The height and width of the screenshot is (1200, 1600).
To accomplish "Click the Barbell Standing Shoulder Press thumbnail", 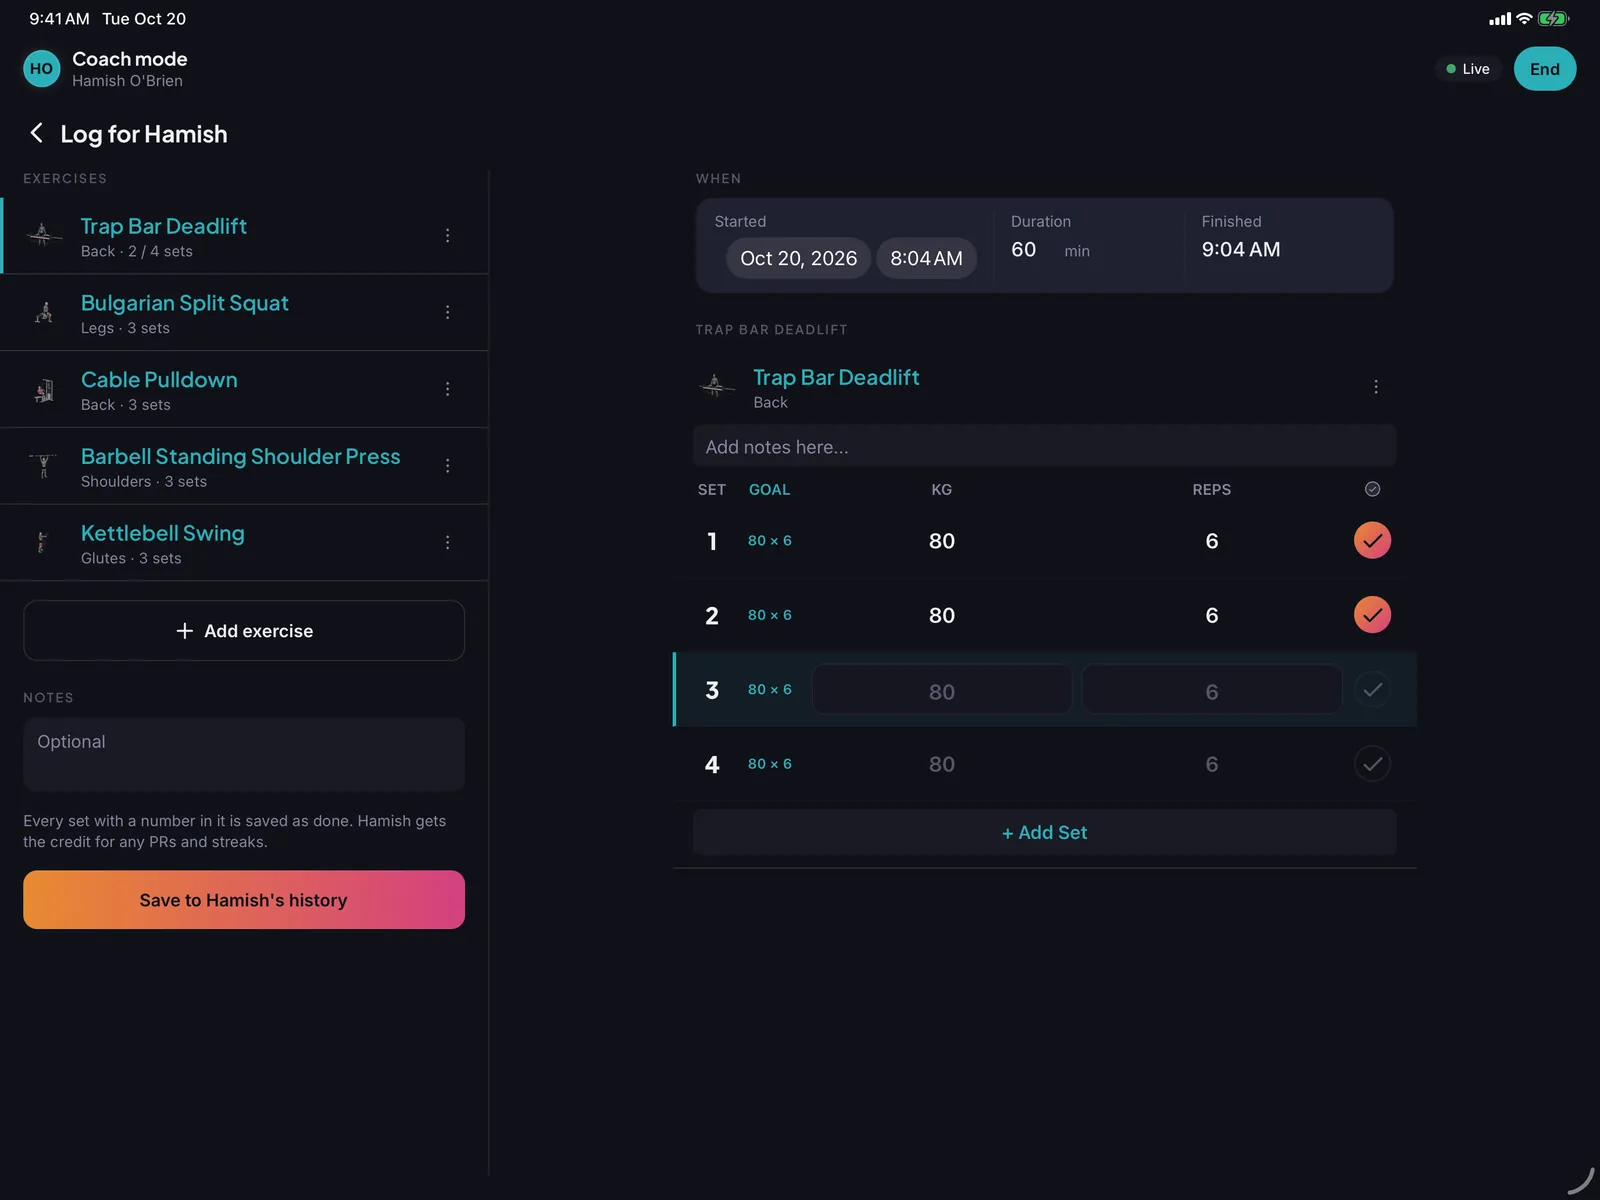I will [x=43, y=466].
